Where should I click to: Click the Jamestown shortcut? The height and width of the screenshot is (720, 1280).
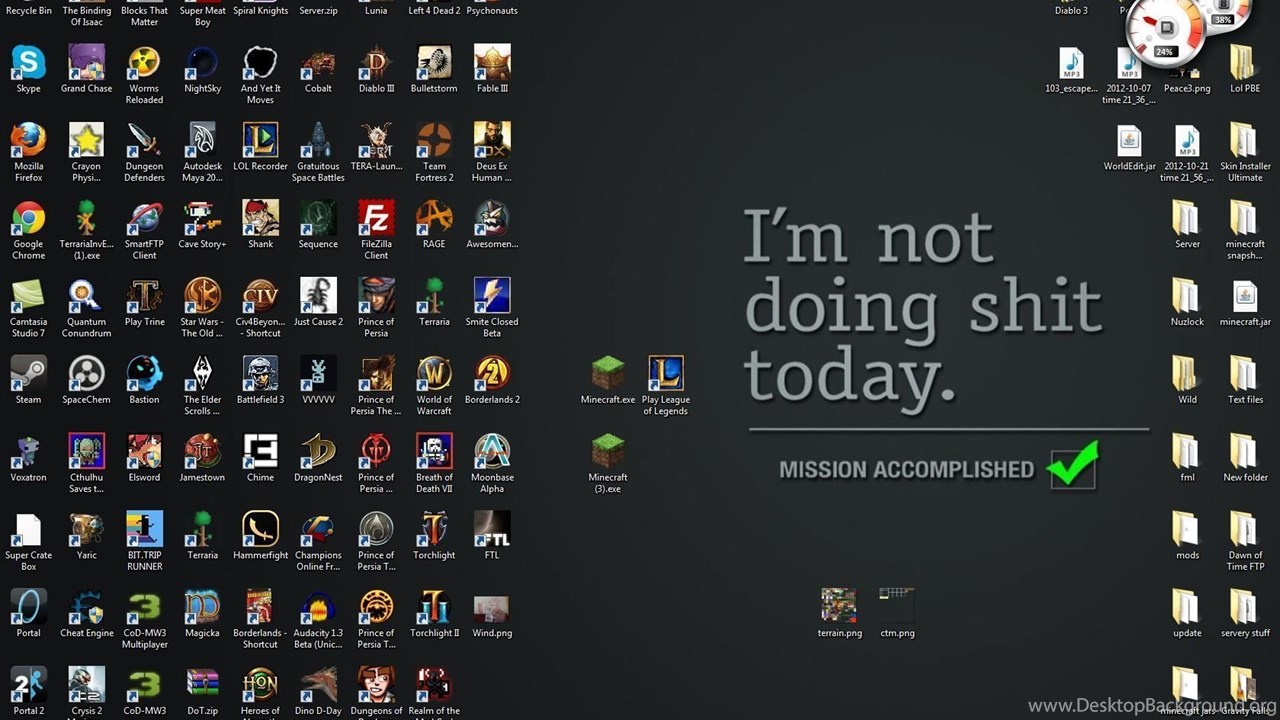pyautogui.click(x=202, y=452)
